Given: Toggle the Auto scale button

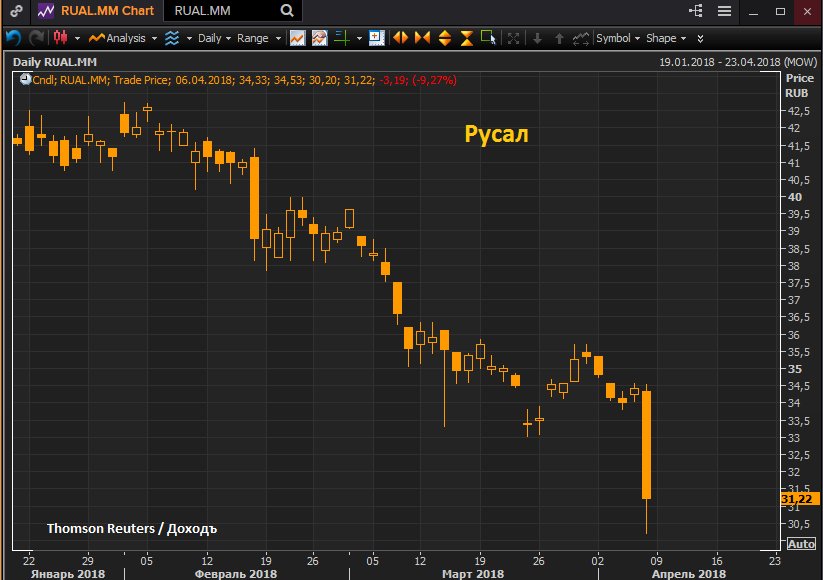Looking at the screenshot, I should click(x=801, y=544).
